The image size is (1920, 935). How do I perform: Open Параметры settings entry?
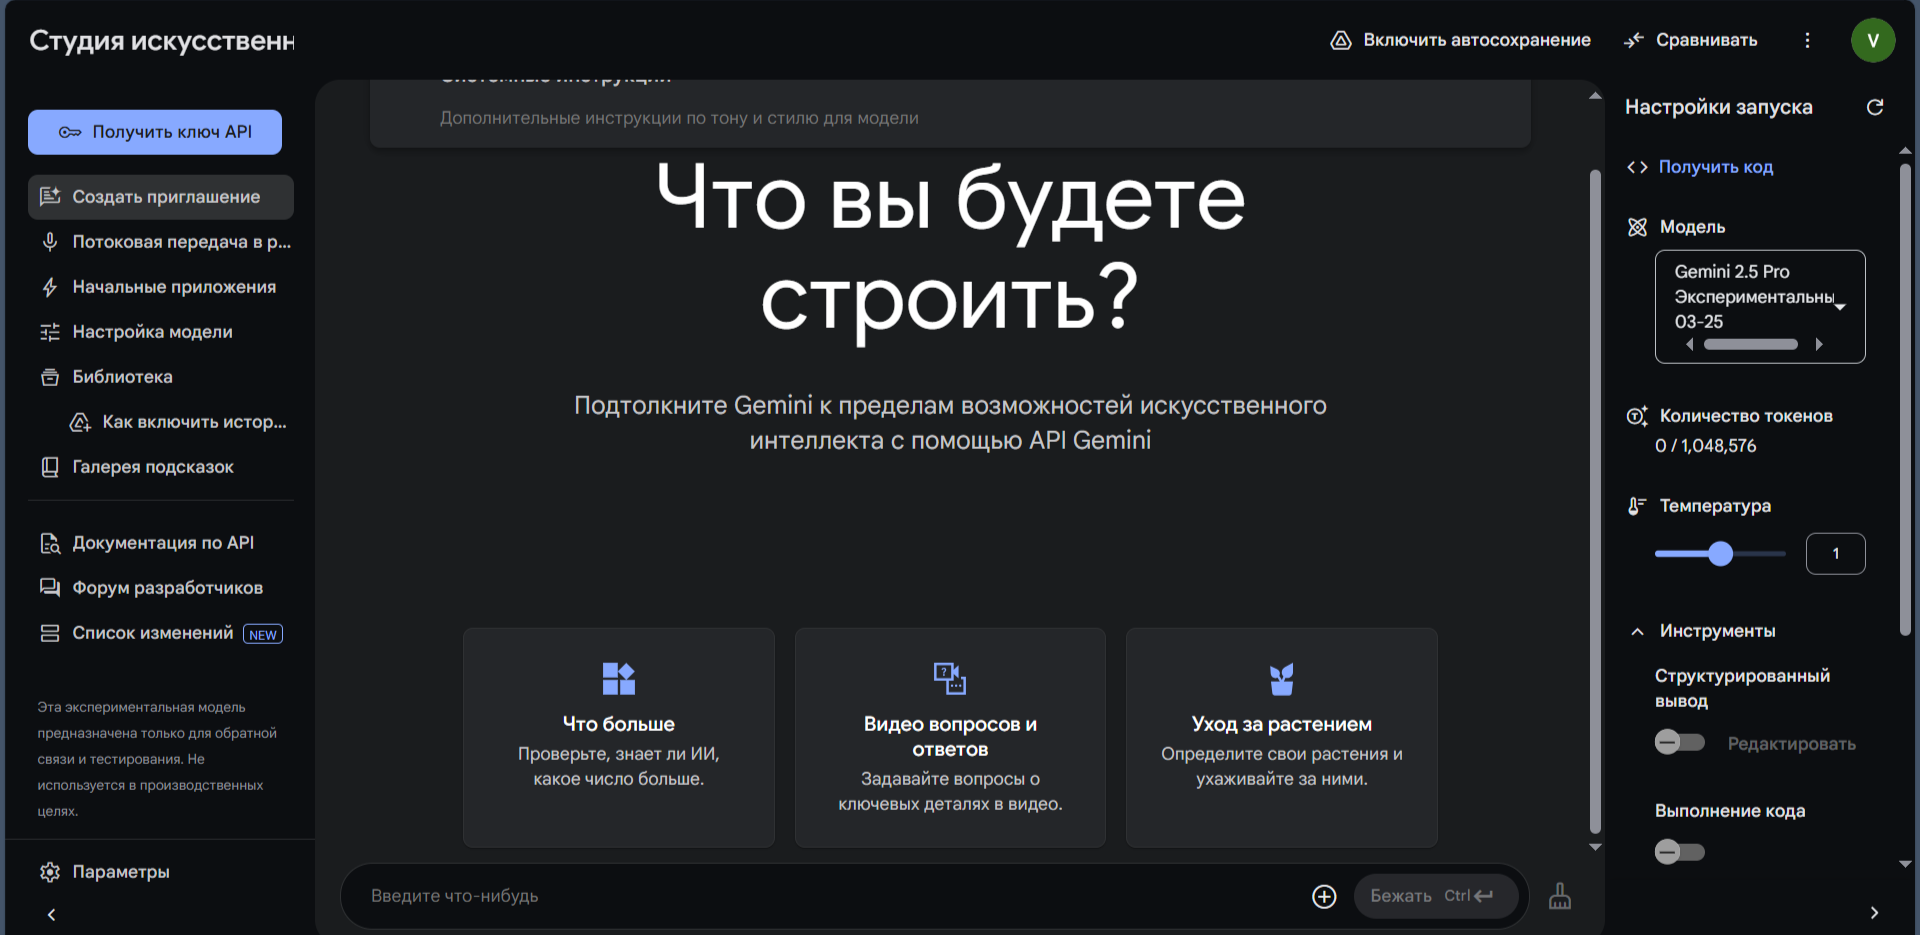click(161, 872)
